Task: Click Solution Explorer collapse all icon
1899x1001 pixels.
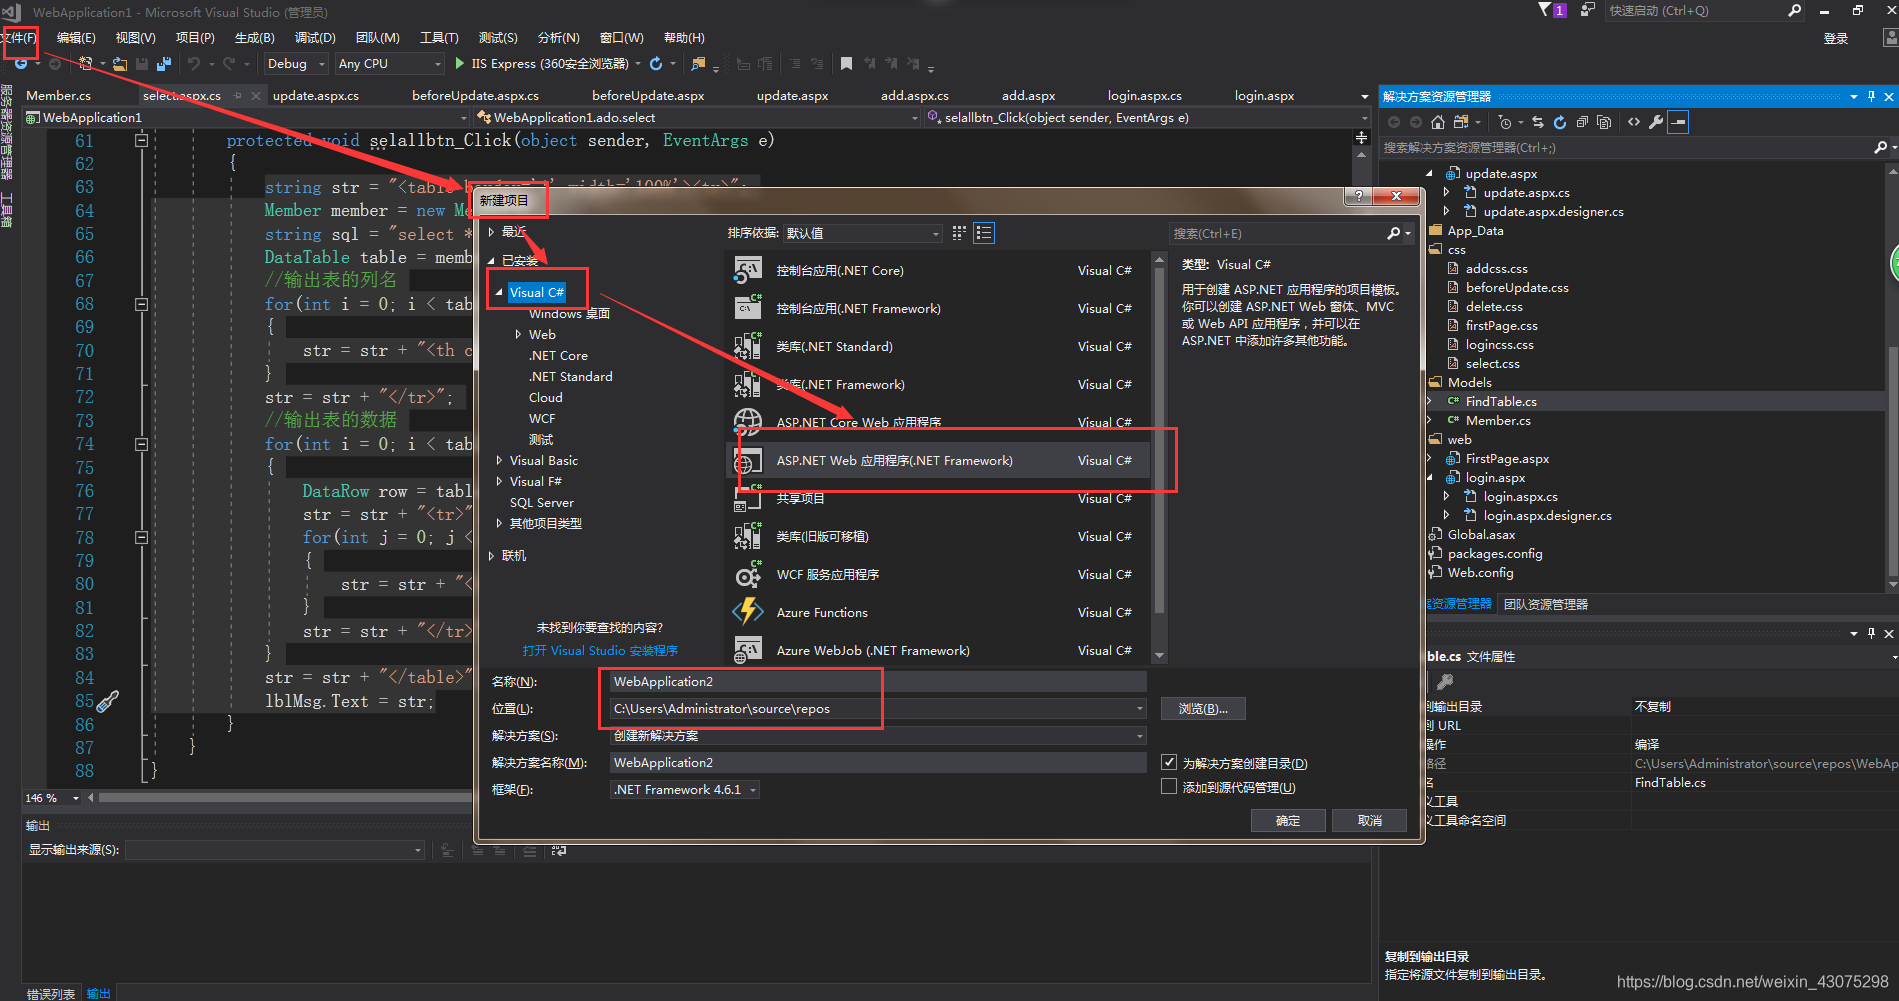Action: click(x=1582, y=122)
